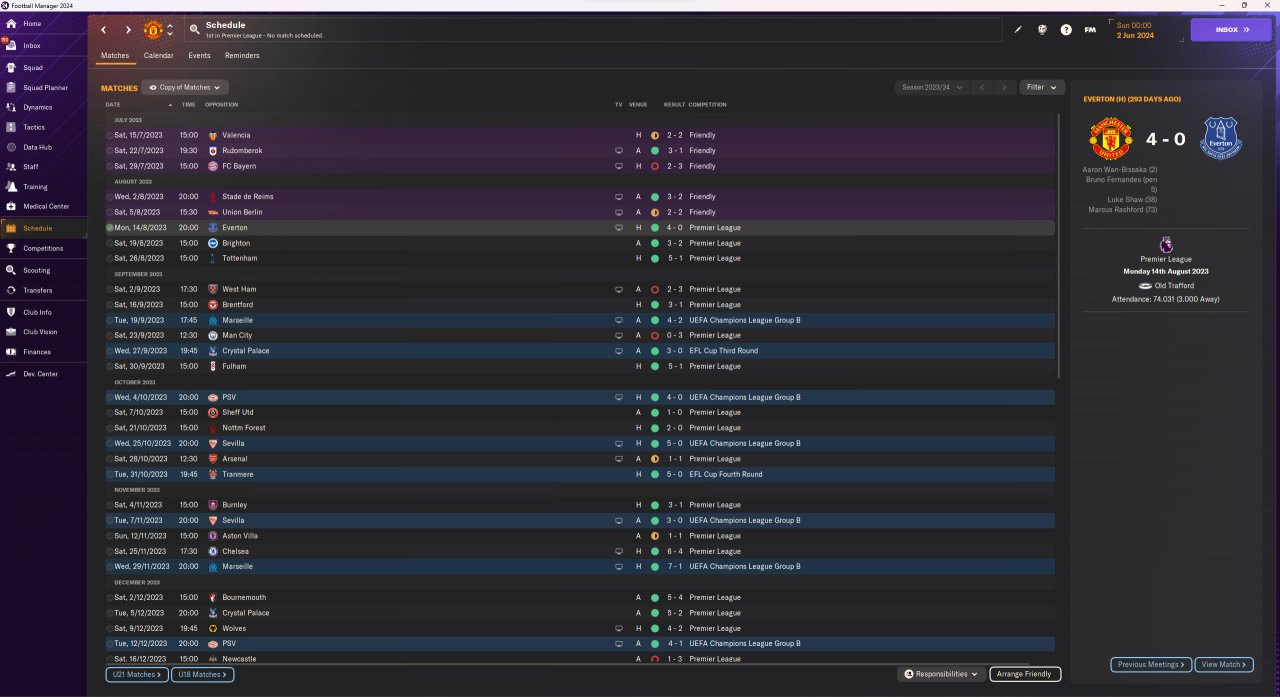Open Training in the sidebar
Viewport: 1280px width, 697px height.
point(44,187)
